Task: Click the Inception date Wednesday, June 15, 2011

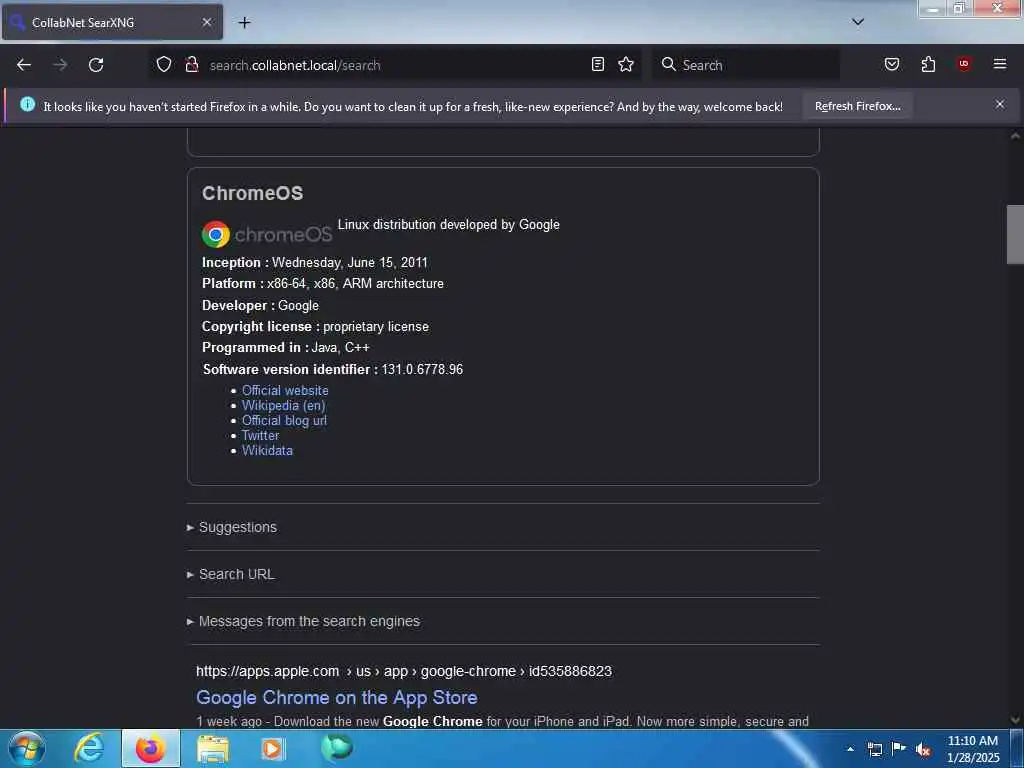Action: [350, 263]
